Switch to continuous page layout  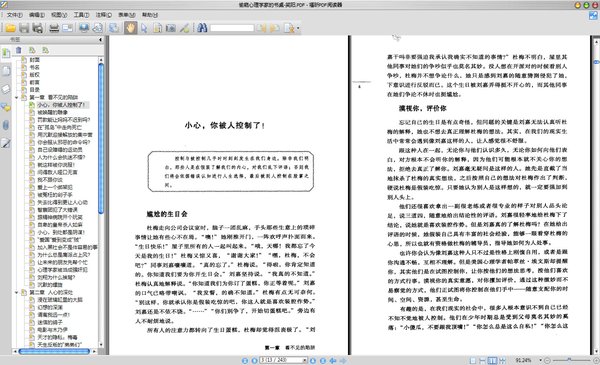[x=483, y=360]
